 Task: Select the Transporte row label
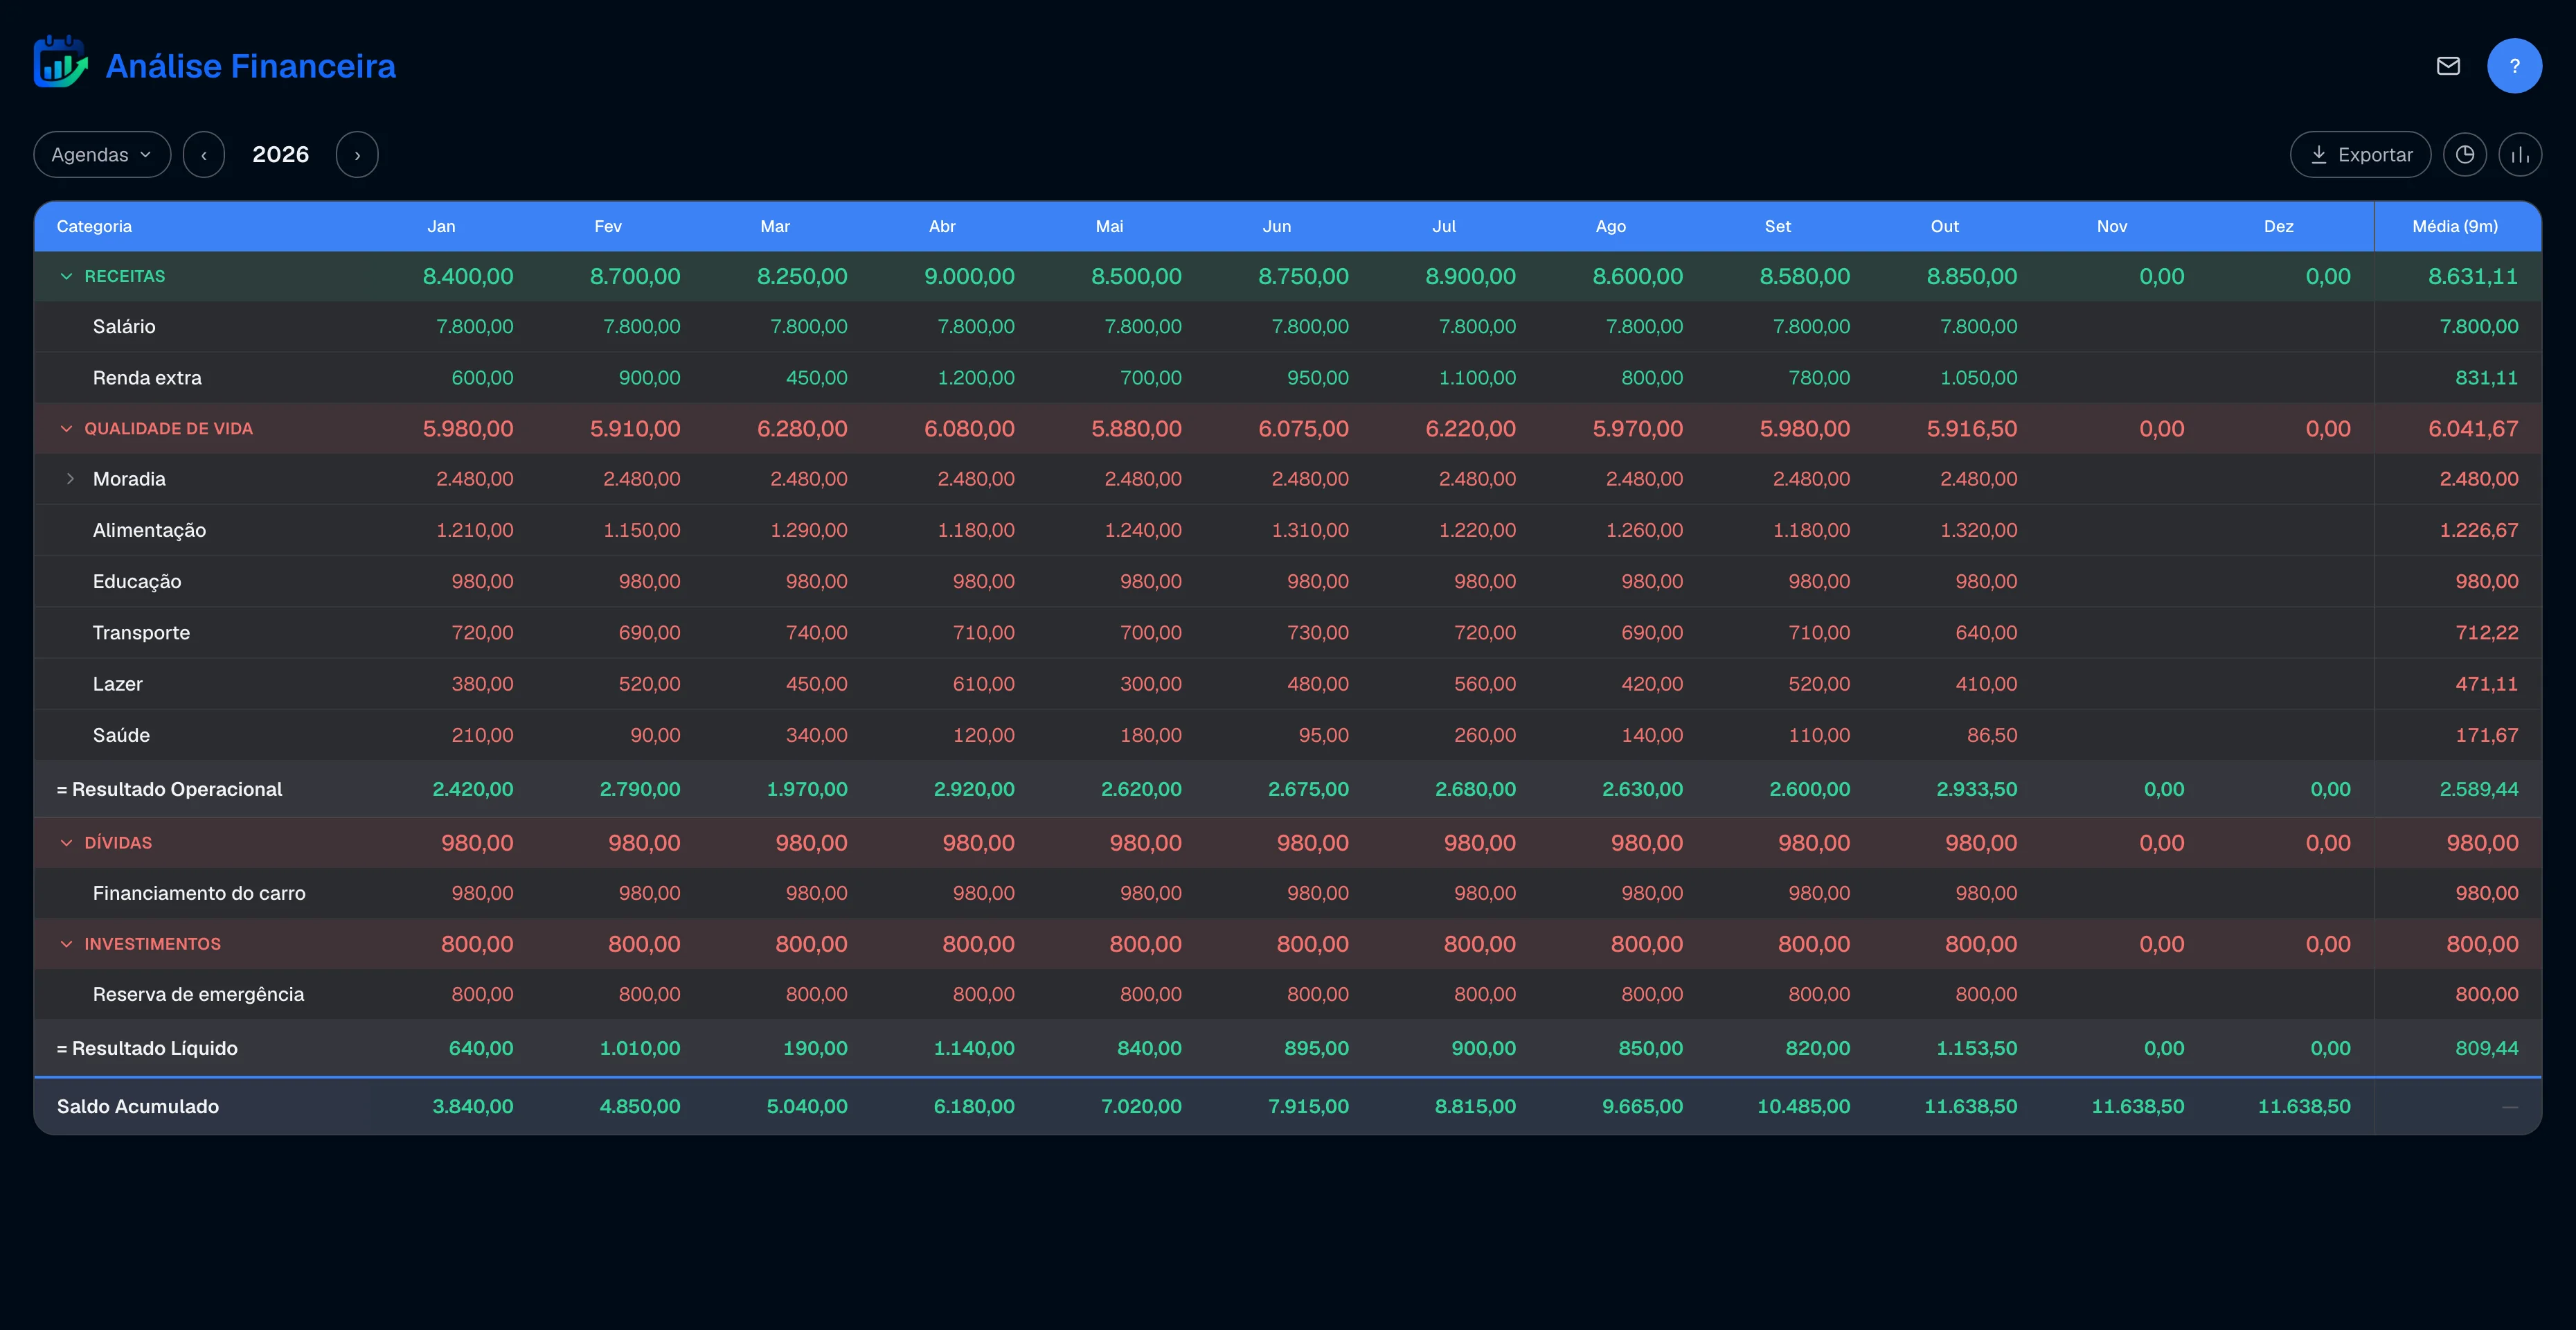(x=141, y=633)
